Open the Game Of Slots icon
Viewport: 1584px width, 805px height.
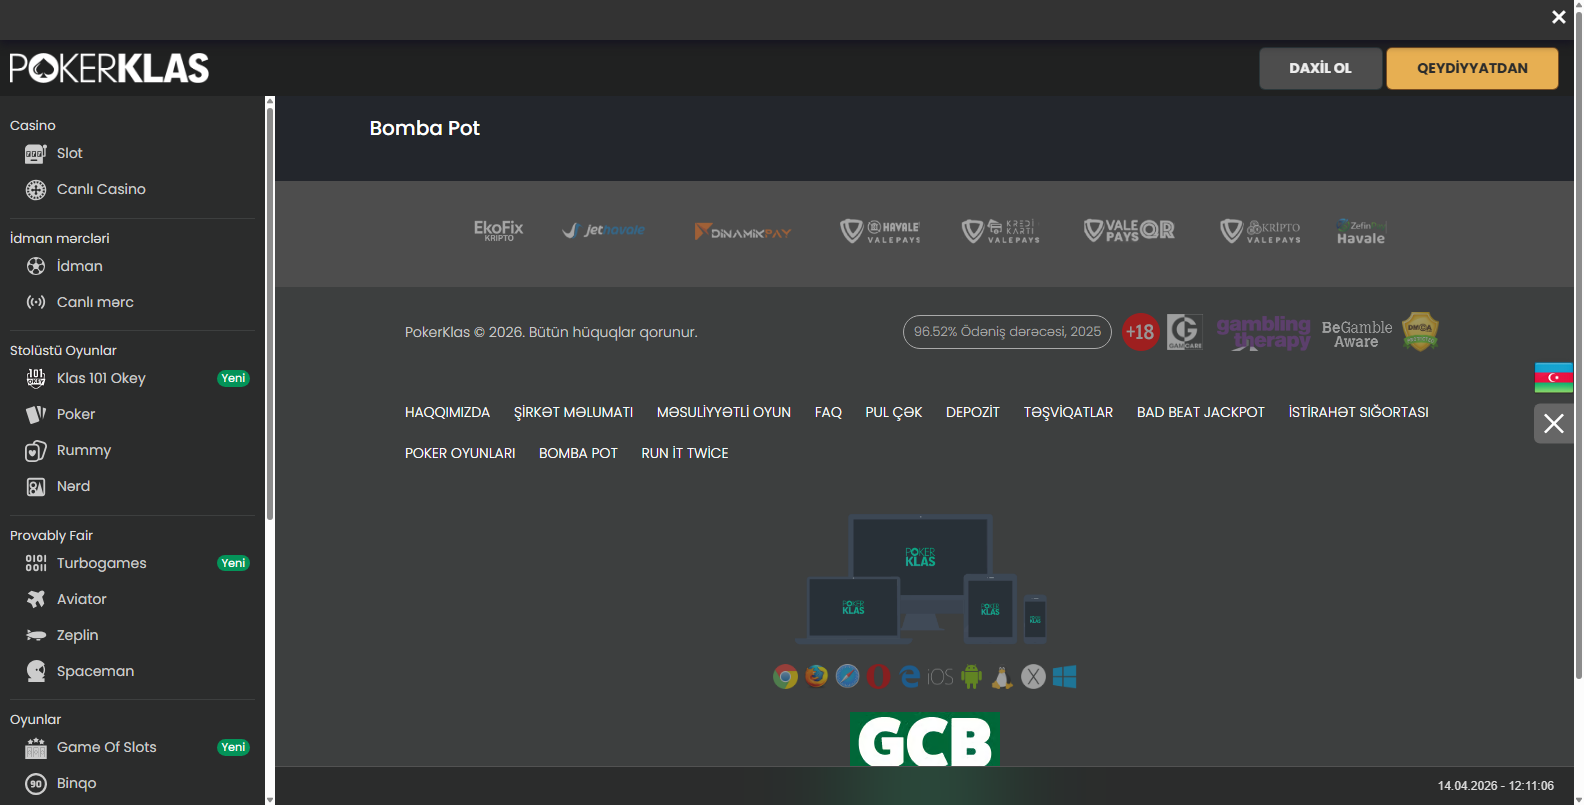click(36, 748)
